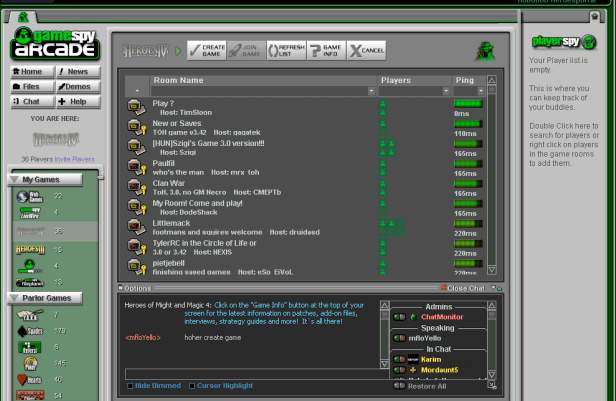This screenshot has width=616, height=401.
Task: Click the detach icon below the user list scrollbar
Action: 492,386
